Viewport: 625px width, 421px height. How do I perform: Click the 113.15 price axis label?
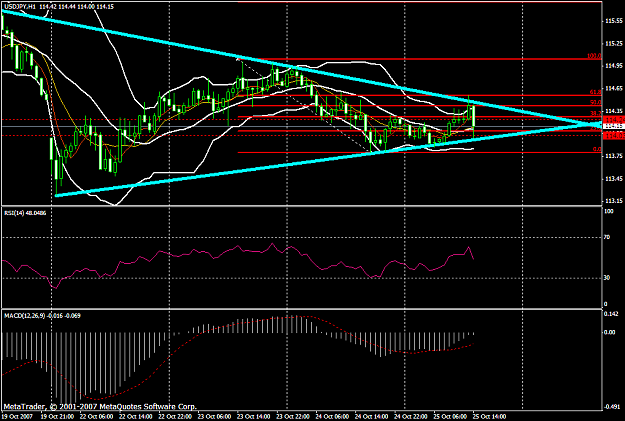point(614,201)
